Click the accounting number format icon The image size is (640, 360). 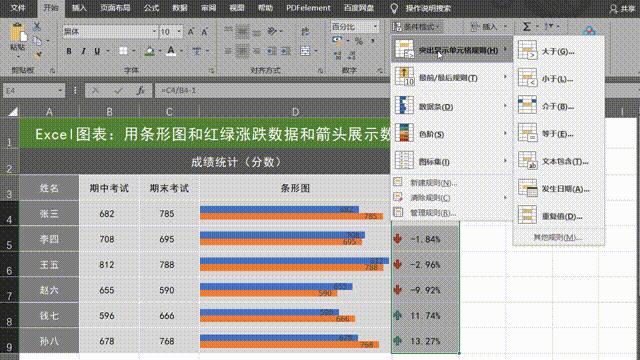click(x=337, y=40)
